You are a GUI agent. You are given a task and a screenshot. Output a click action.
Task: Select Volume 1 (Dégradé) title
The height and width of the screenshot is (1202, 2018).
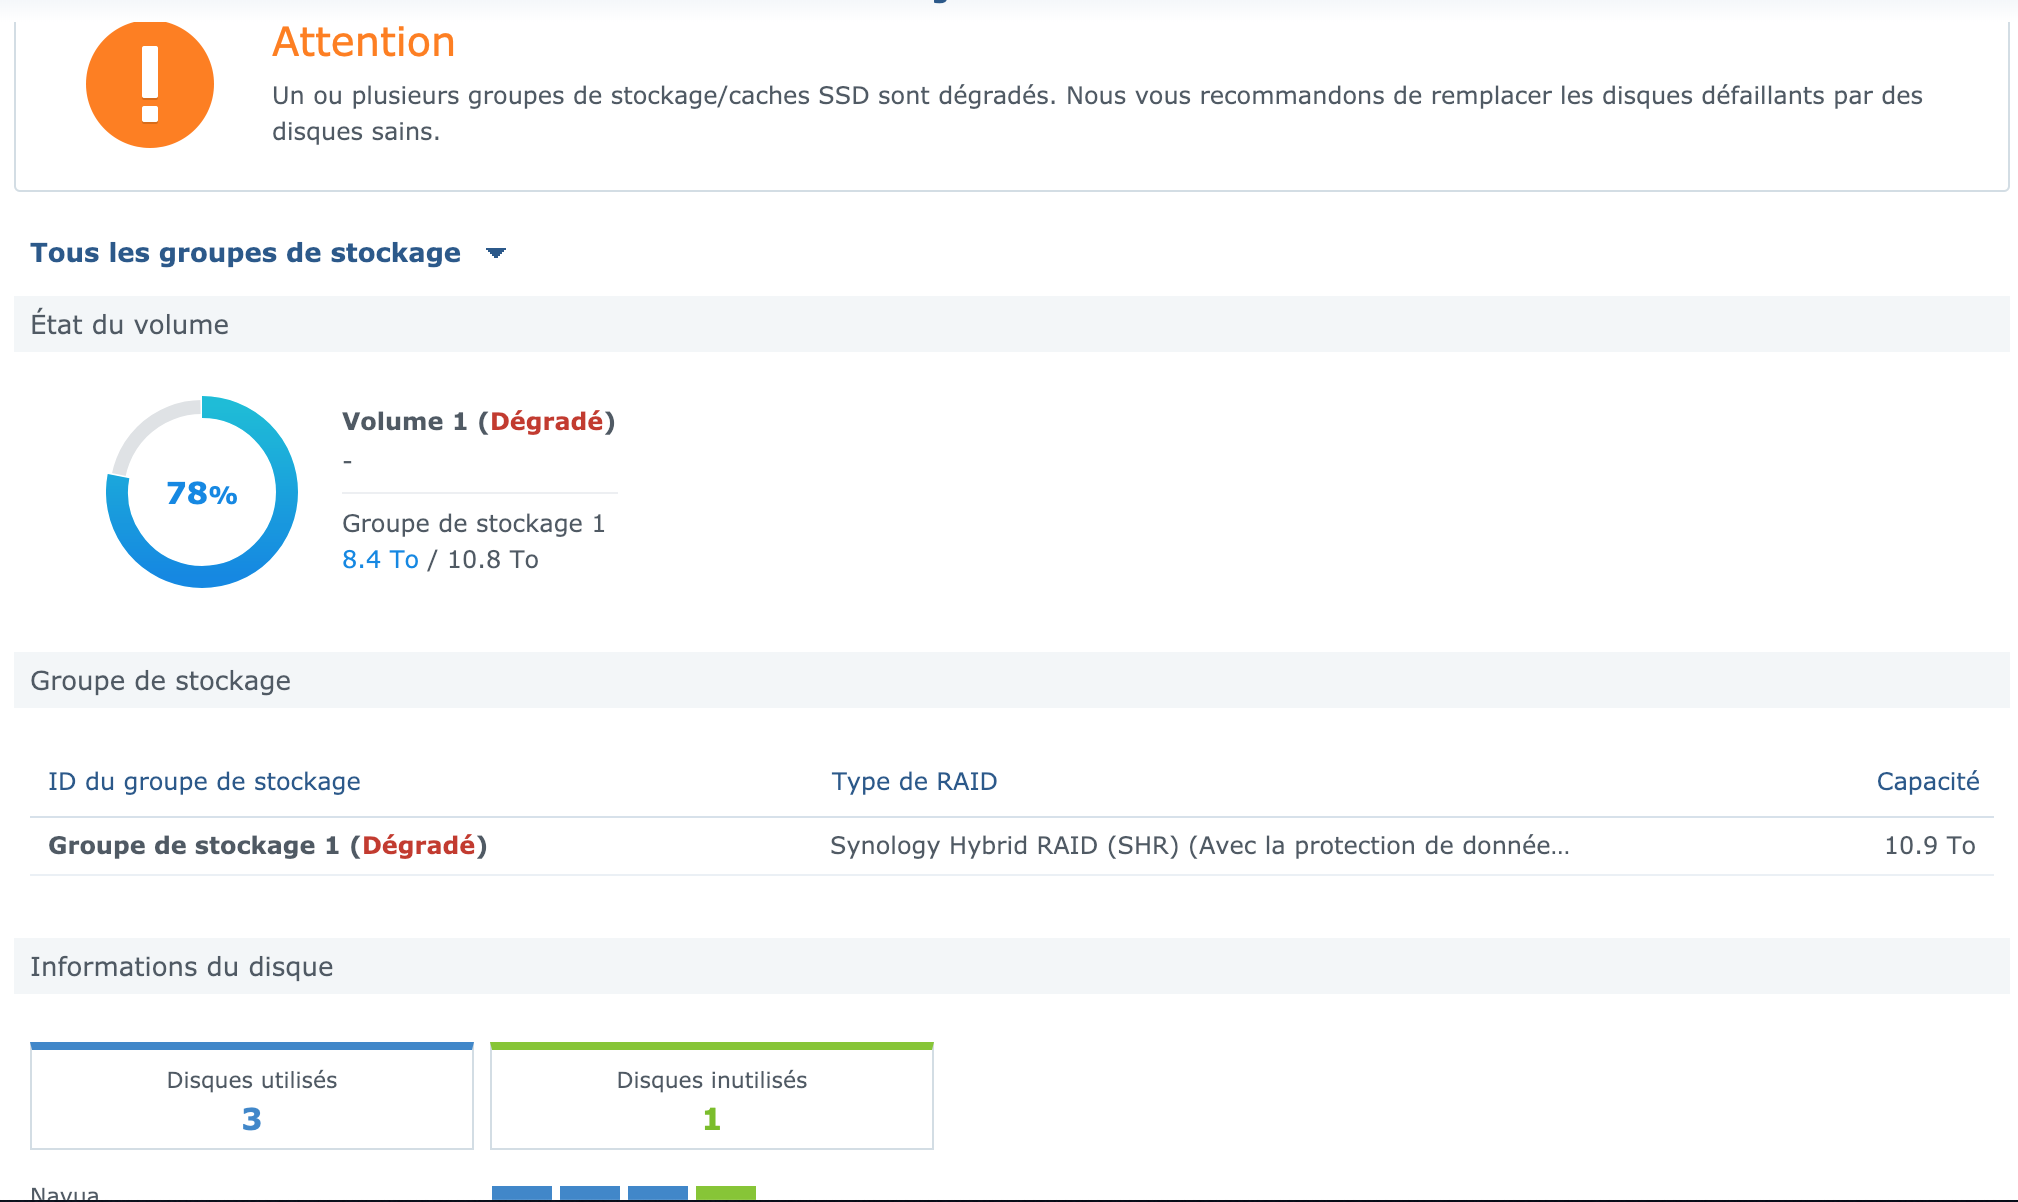click(x=478, y=421)
